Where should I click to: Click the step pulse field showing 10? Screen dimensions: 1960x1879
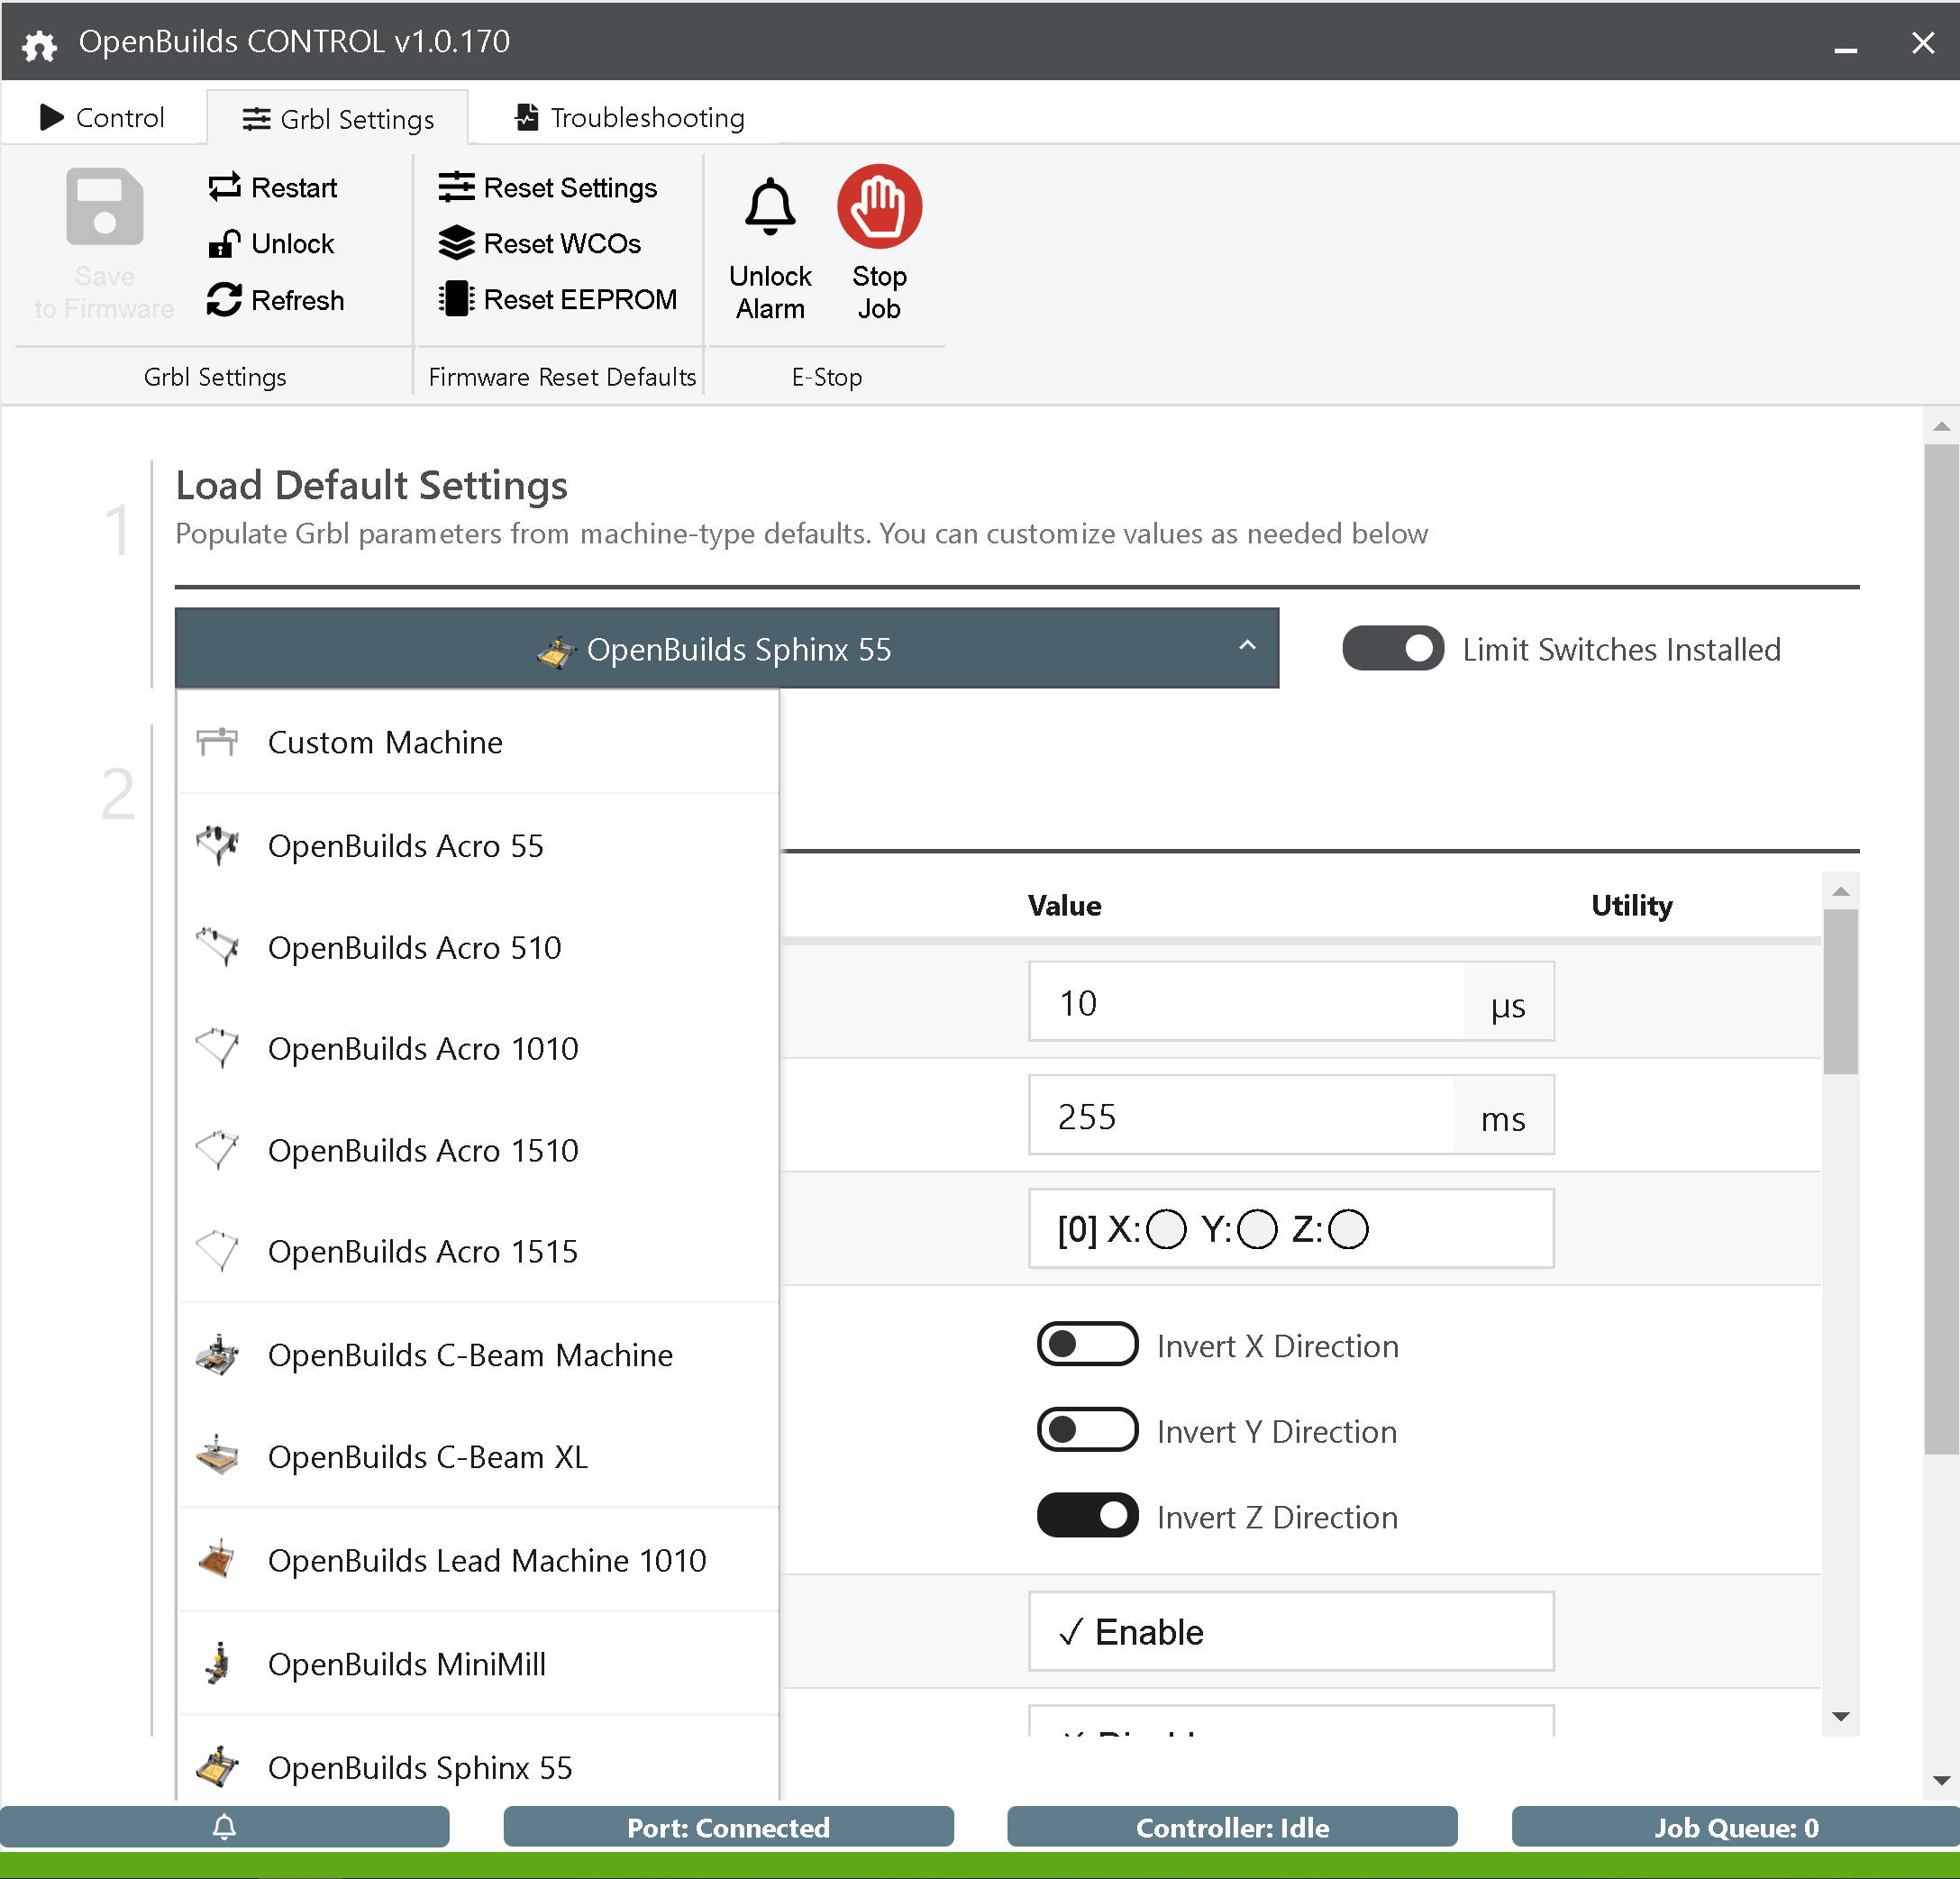click(1245, 1002)
